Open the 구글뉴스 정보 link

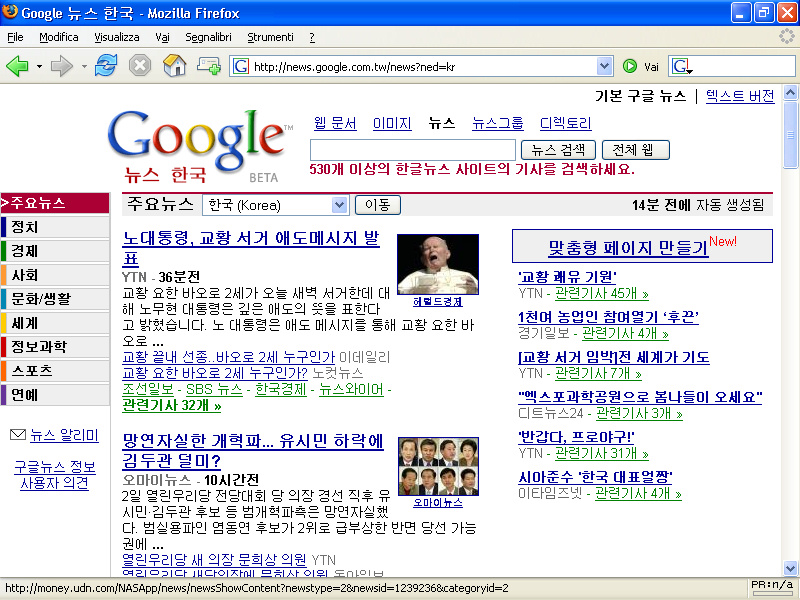point(55,467)
